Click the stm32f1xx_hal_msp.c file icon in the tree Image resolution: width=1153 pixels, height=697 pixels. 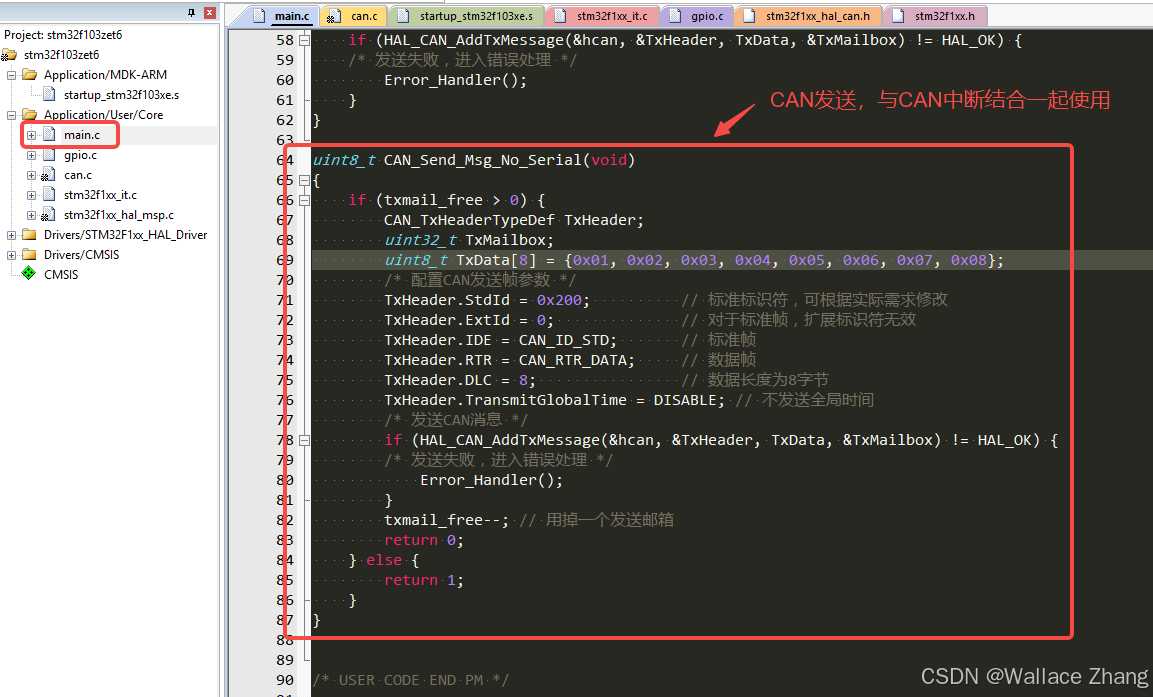pyautogui.click(x=49, y=215)
